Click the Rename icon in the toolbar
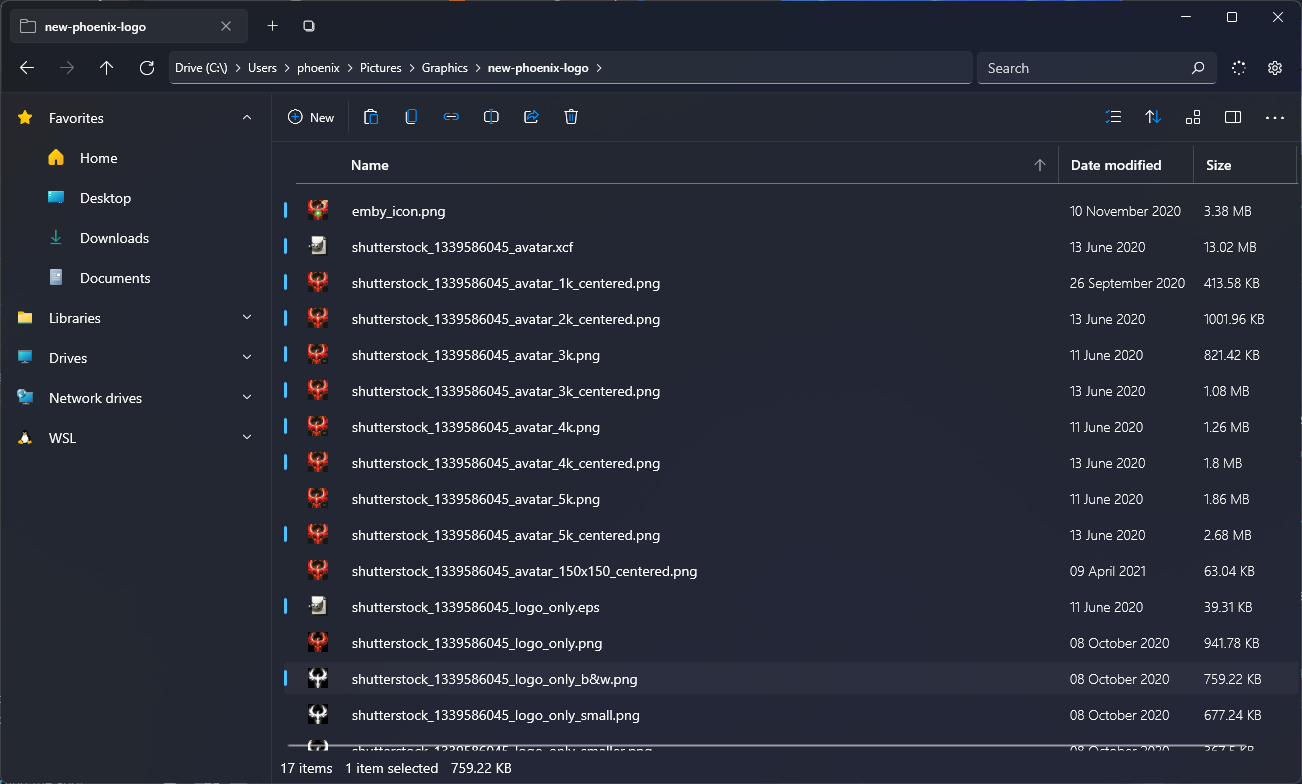The image size is (1302, 784). click(x=491, y=117)
